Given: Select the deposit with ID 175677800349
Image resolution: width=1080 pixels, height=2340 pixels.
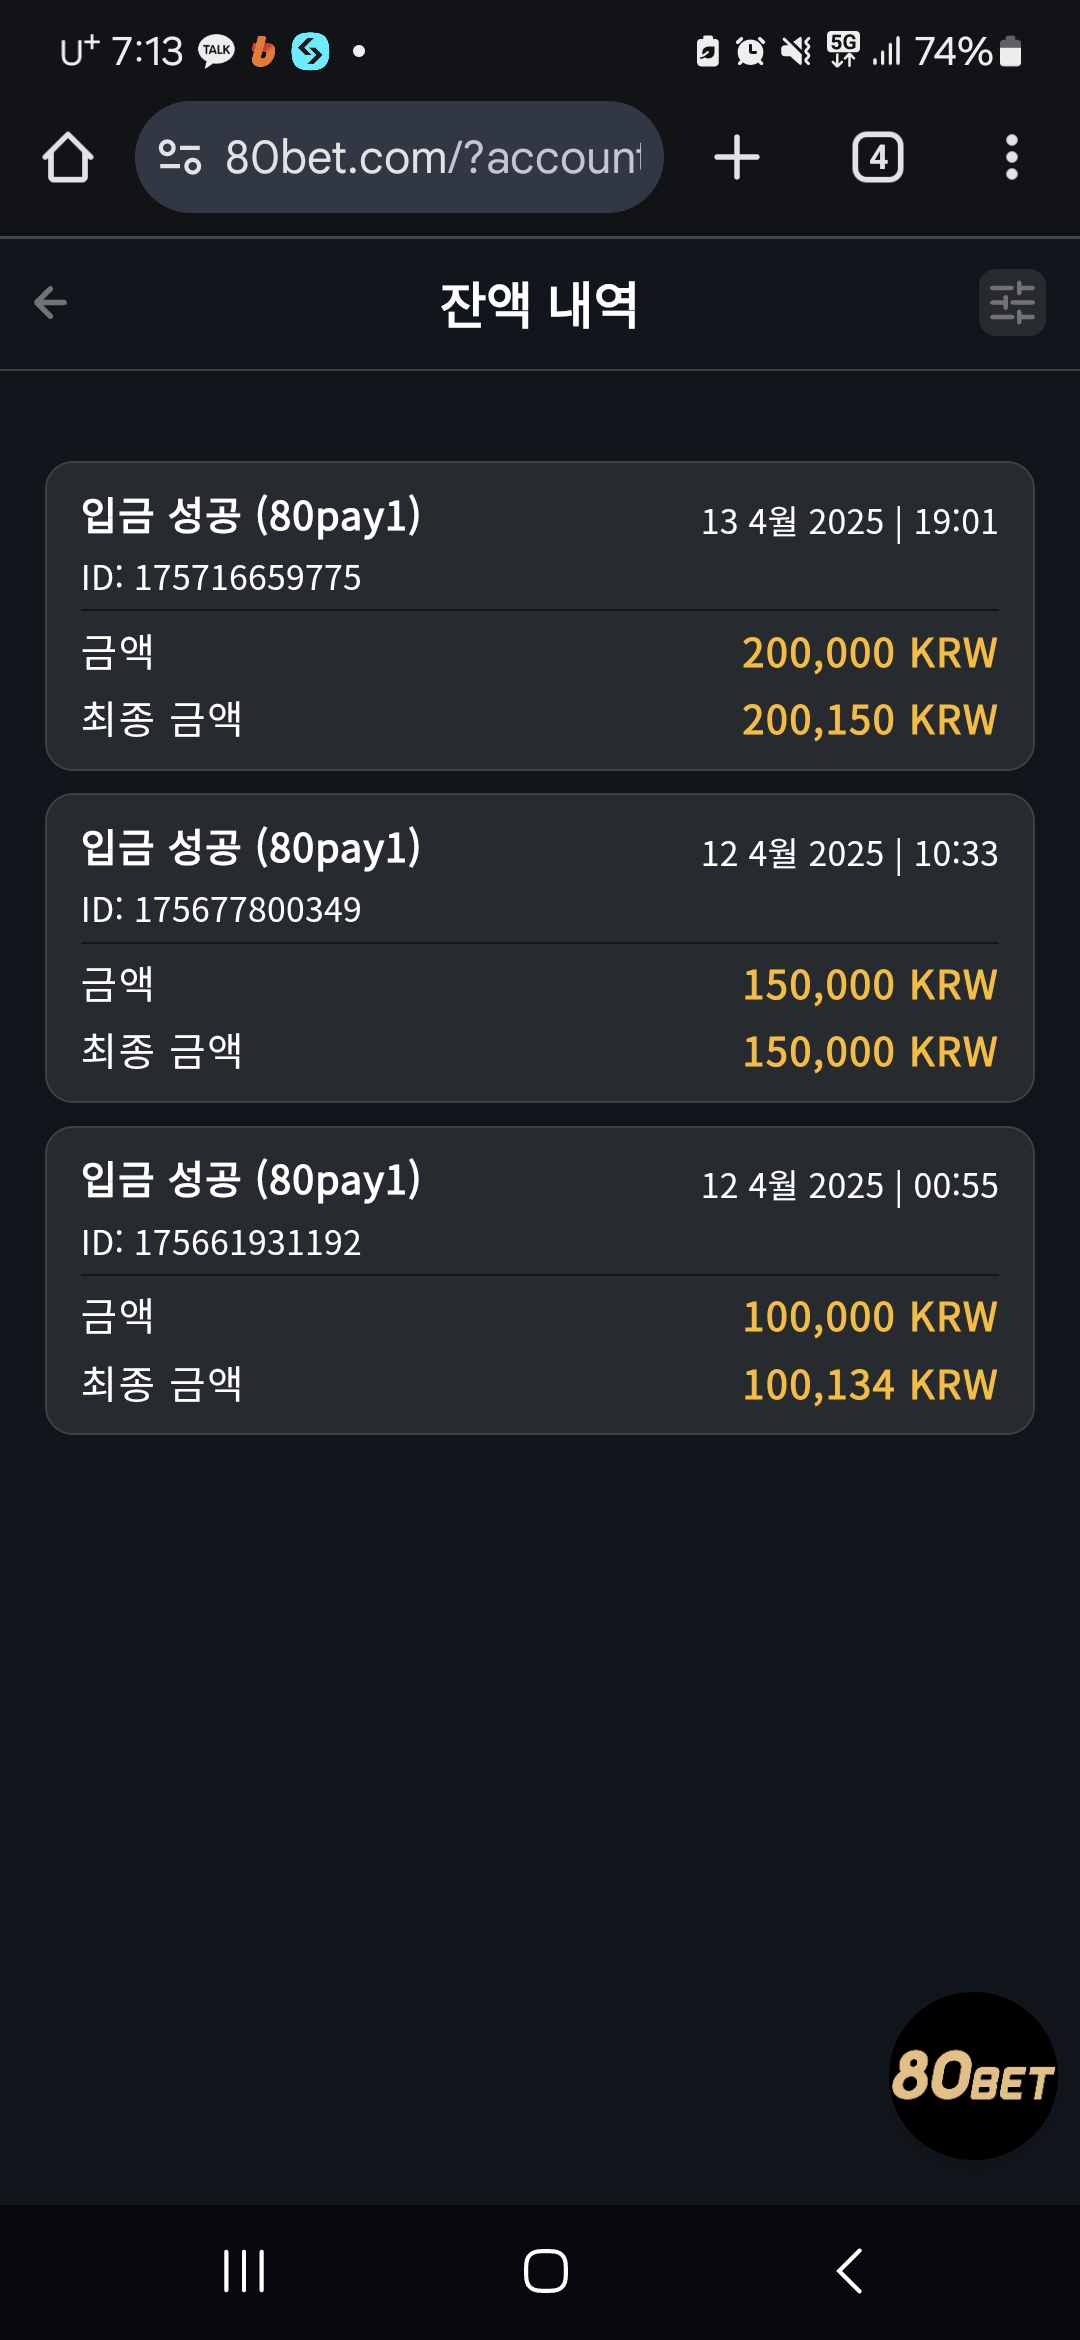Looking at the screenshot, I should tap(540, 948).
